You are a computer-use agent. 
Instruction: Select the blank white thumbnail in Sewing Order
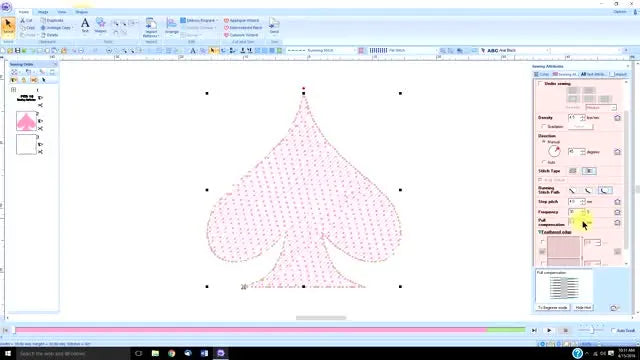[x=26, y=144]
